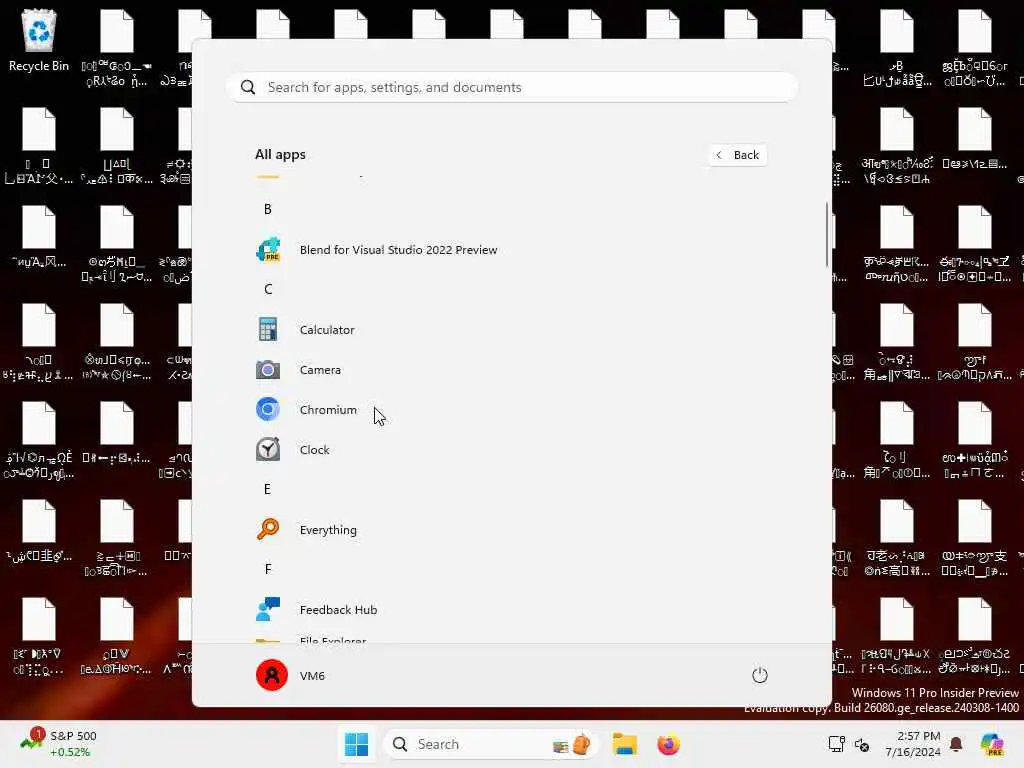
Task: Open File Explorer from the taskbar
Action: (624, 744)
